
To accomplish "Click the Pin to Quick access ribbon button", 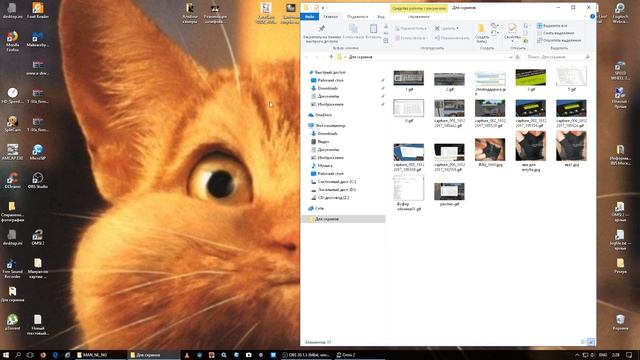I will (x=321, y=33).
